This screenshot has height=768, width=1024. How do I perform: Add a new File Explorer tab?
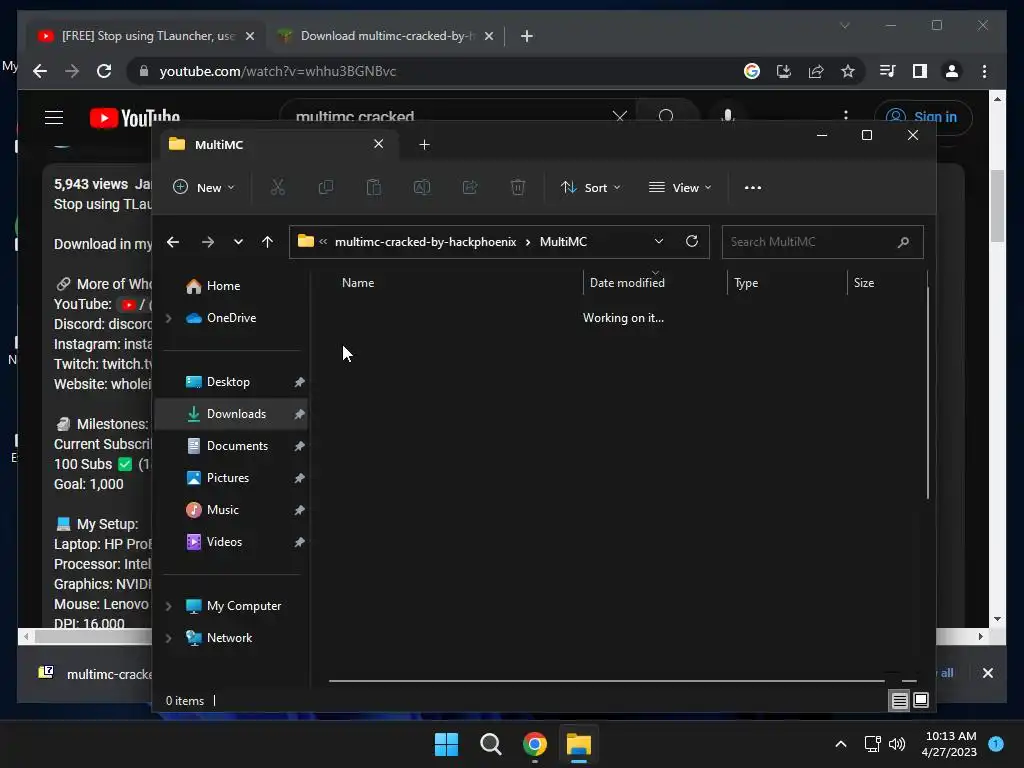tap(424, 145)
